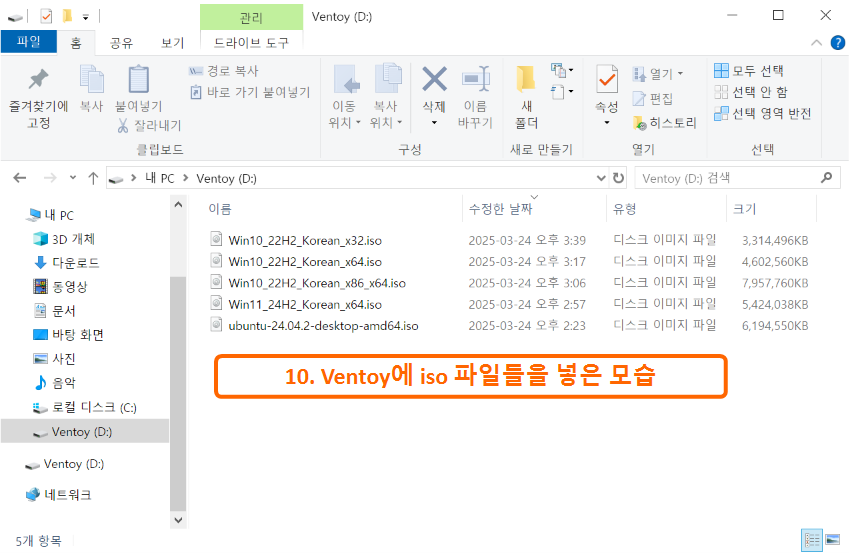Click quick access new folder icon
Viewport: 849px width, 553px height.
(67, 16)
